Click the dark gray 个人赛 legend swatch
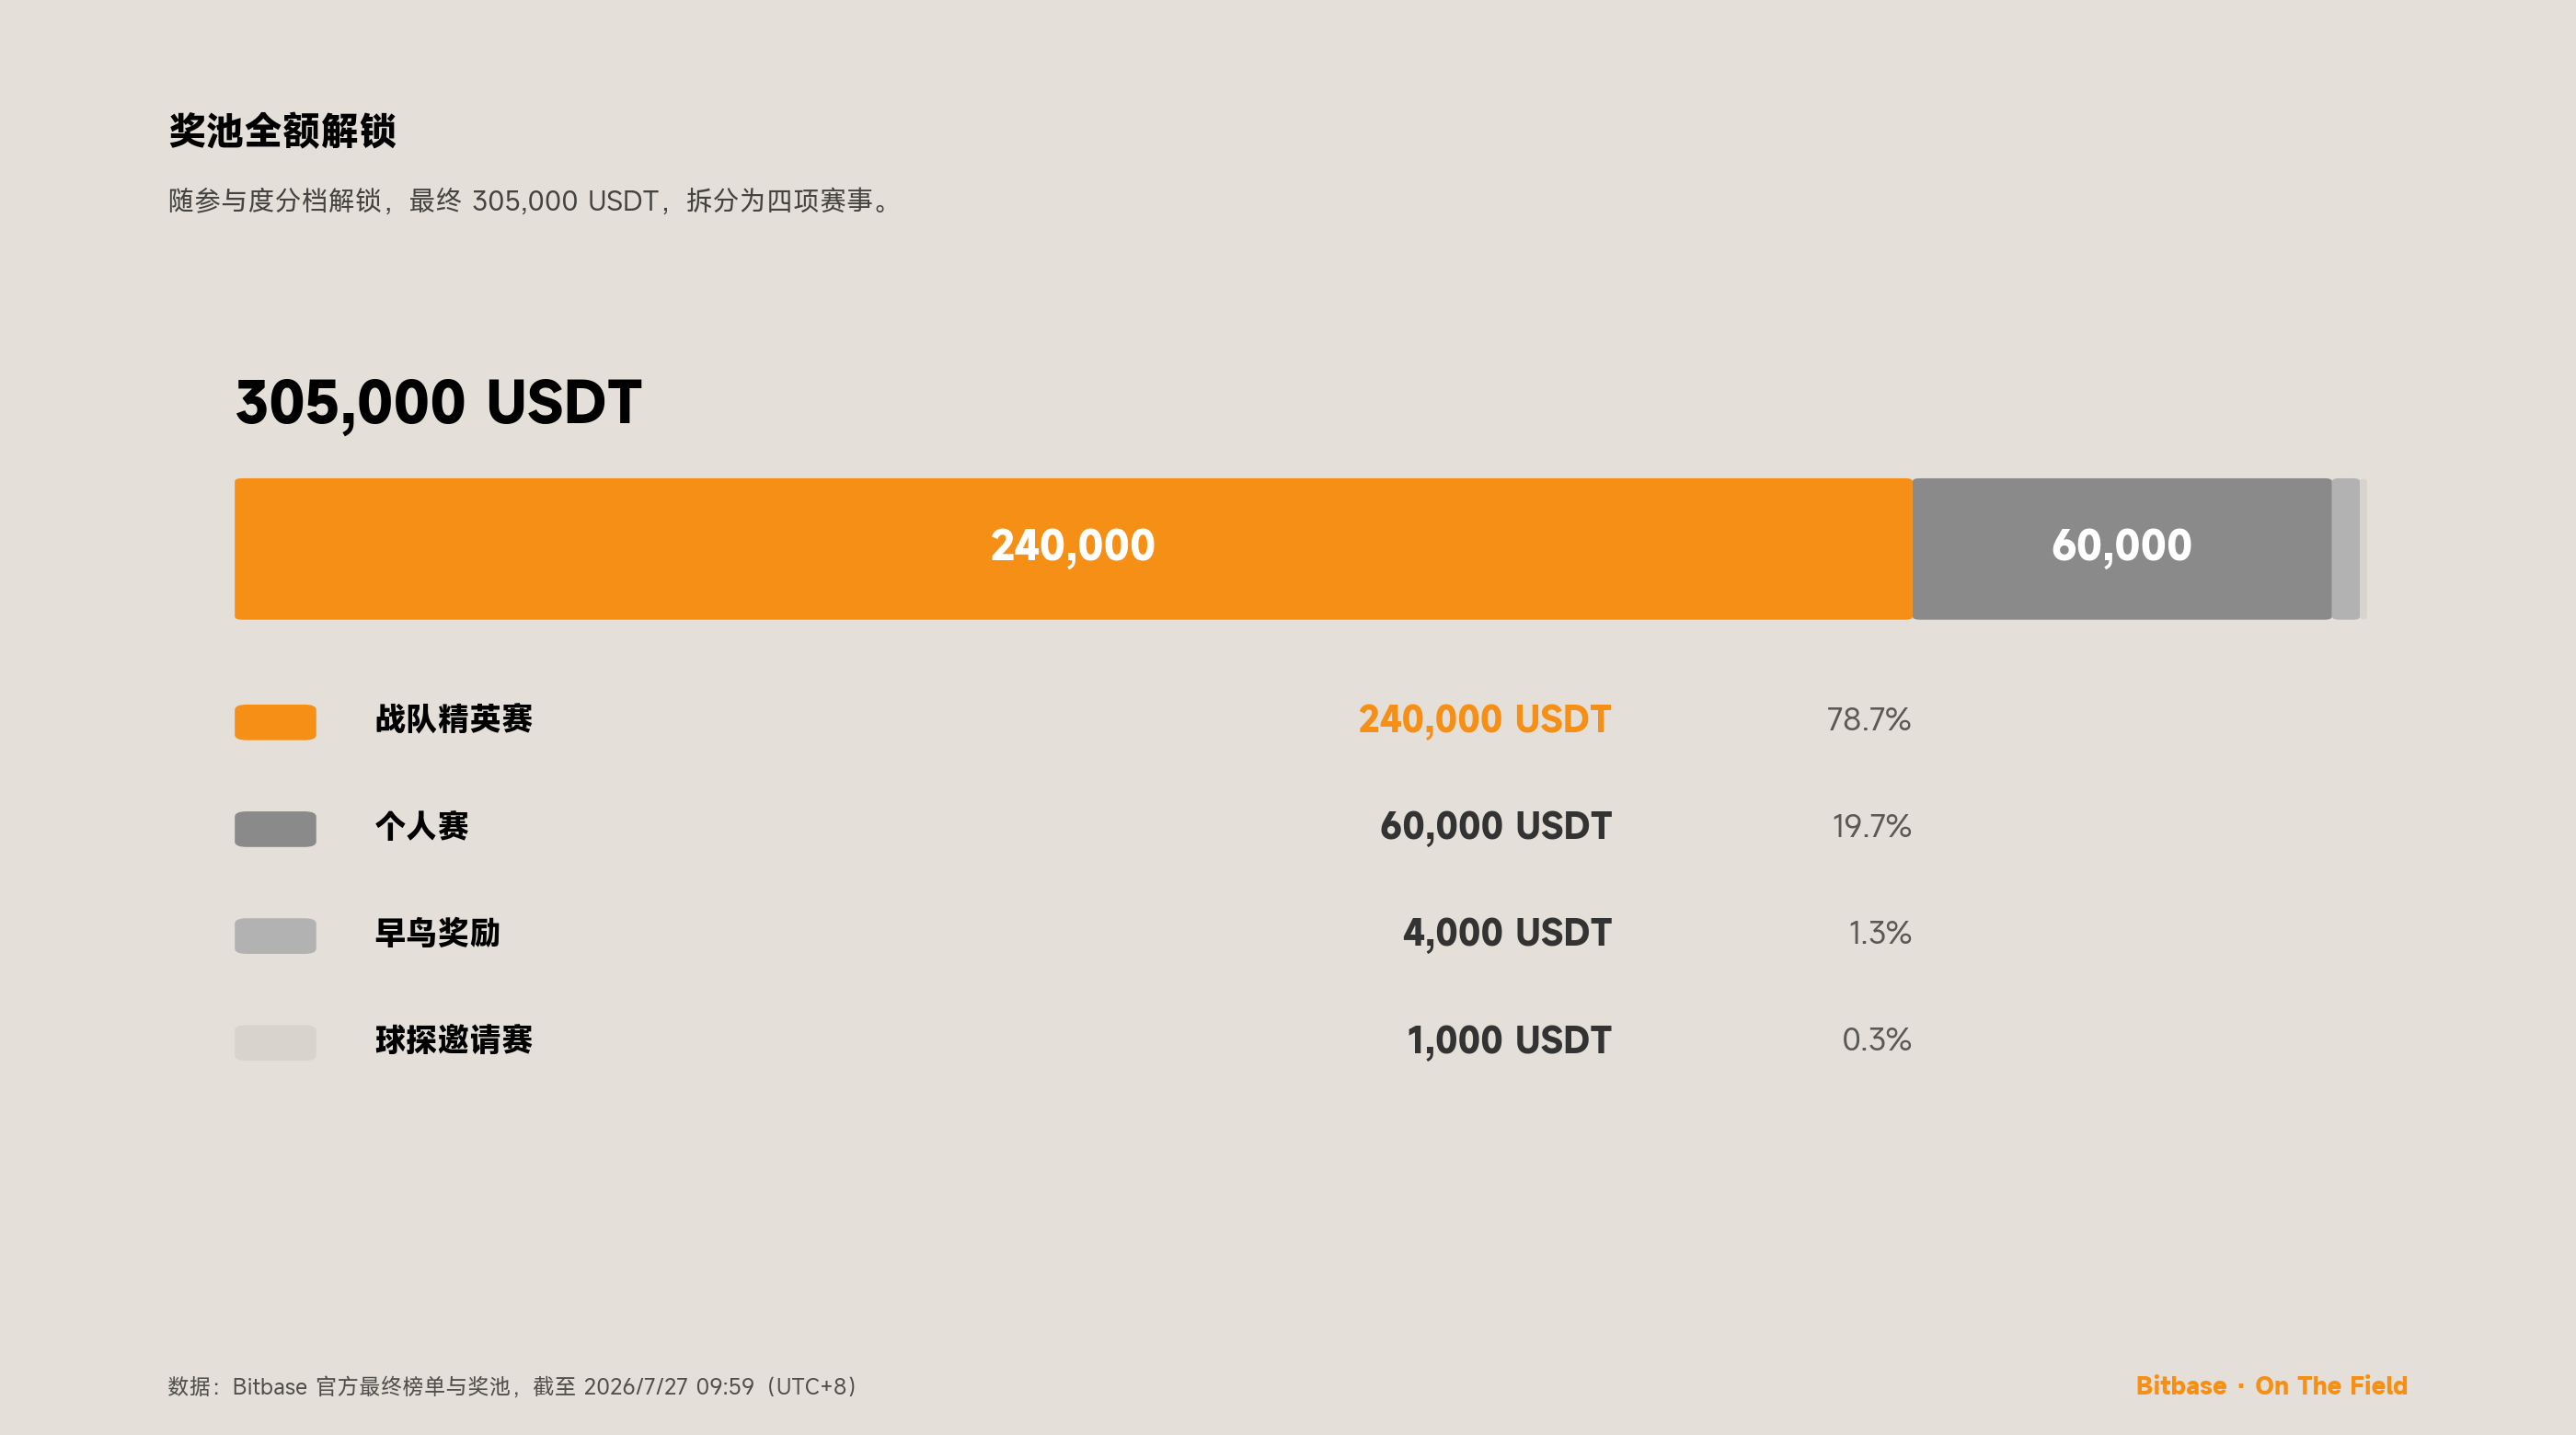 (x=275, y=828)
